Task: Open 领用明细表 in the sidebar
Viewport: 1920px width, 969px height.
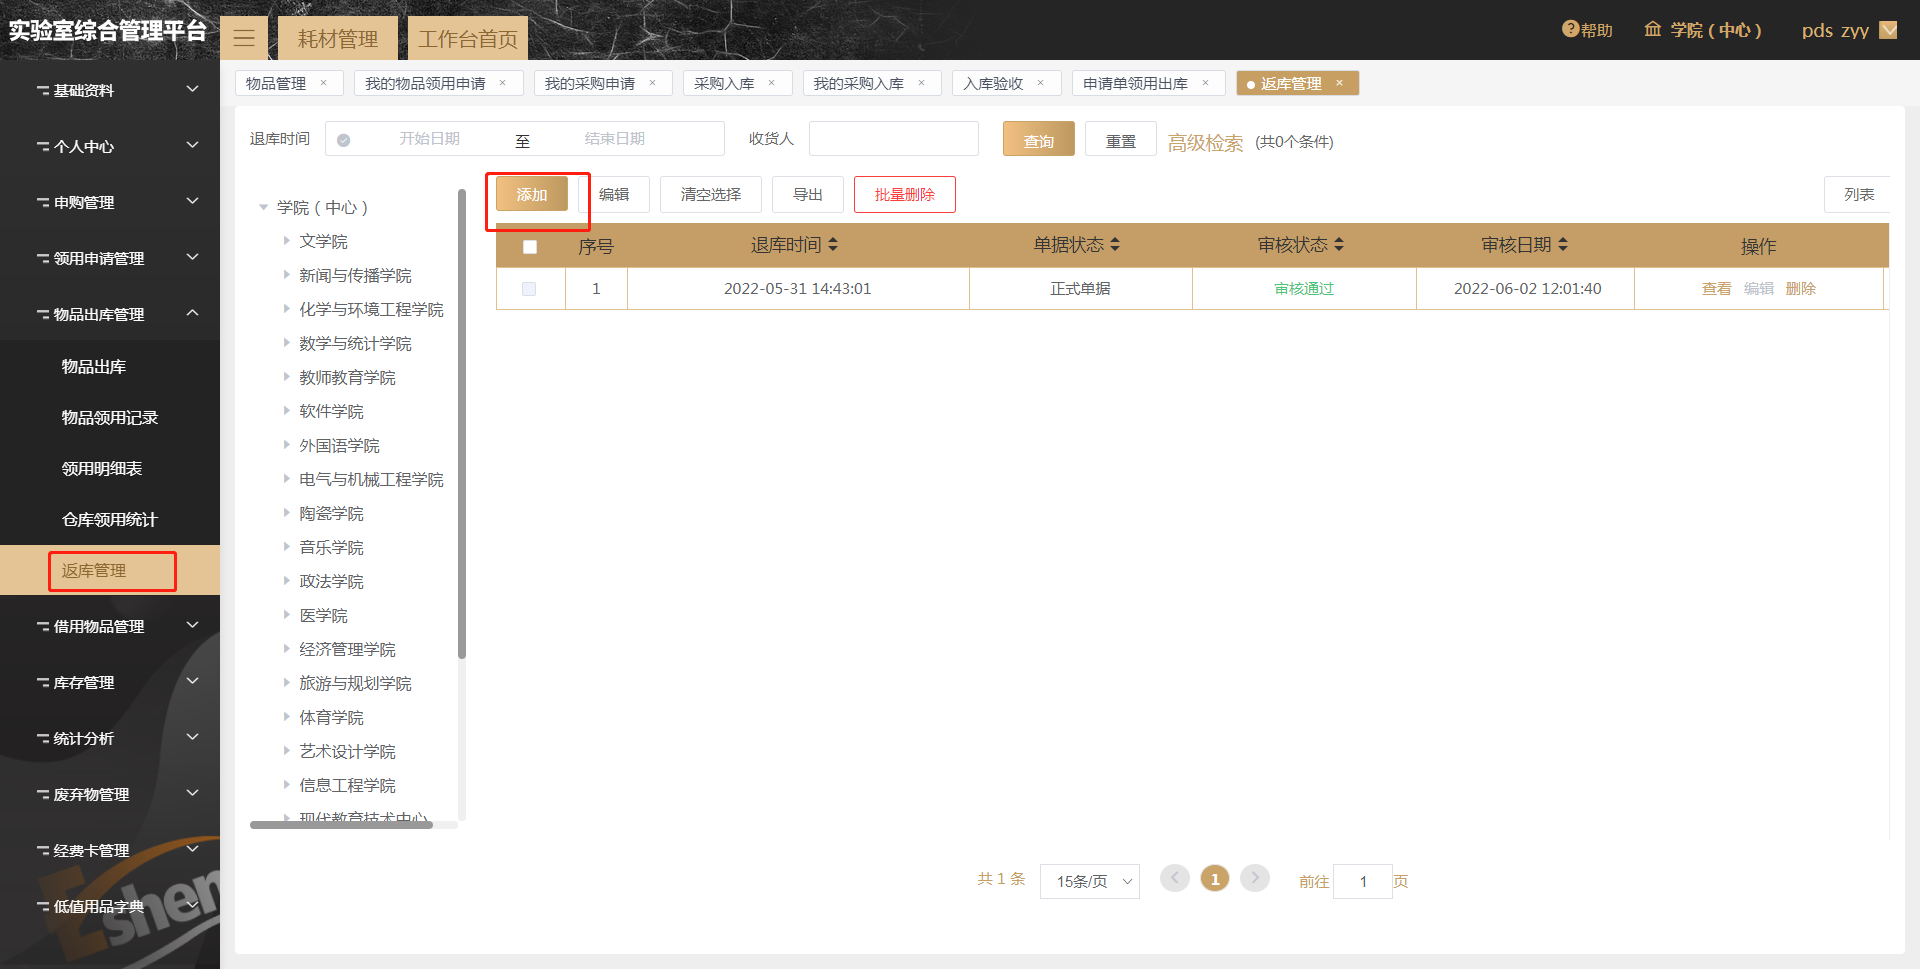Action: 102,468
